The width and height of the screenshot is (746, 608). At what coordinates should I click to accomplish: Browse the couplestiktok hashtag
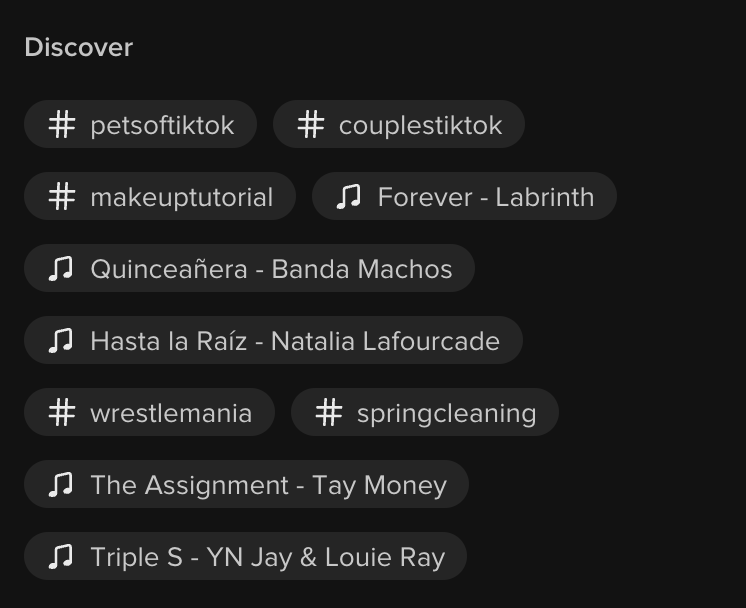[x=420, y=125]
